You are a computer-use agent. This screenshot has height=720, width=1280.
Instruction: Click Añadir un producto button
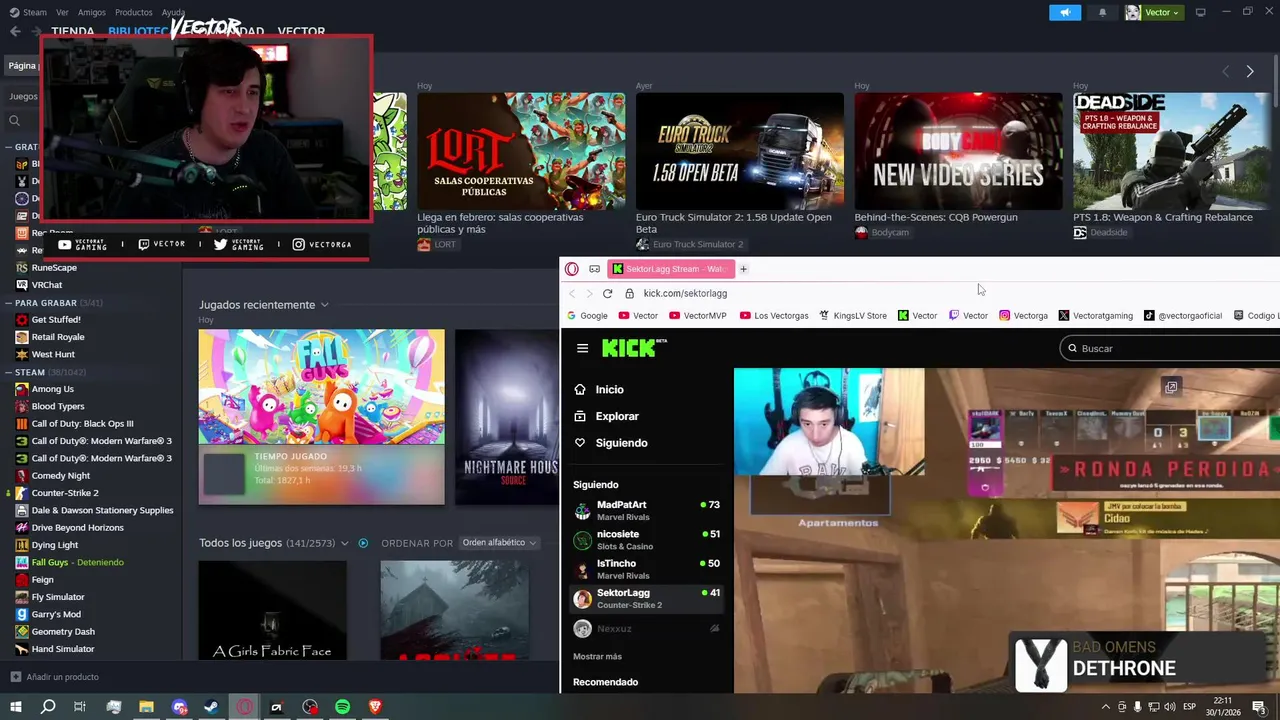(55, 677)
